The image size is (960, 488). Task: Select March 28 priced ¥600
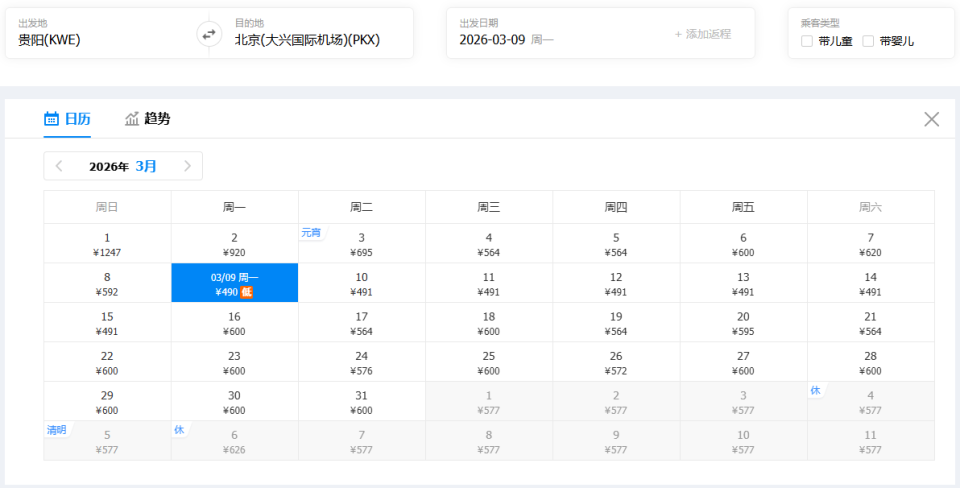871,362
